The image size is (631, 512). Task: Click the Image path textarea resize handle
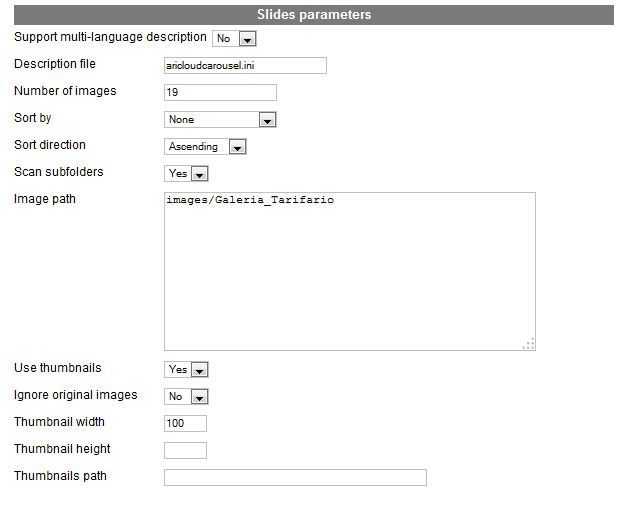[x=529, y=344]
